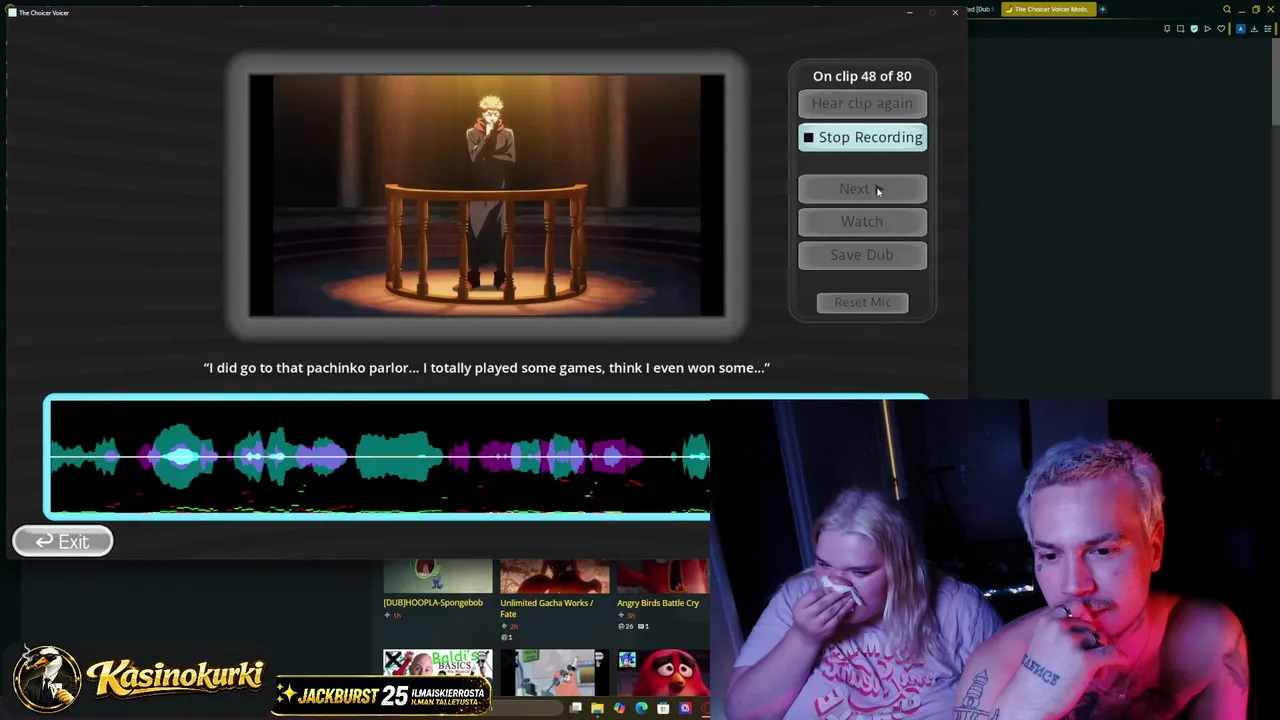Open the Angry Birds Battle Cry thumbnail
Viewport: 1280px width, 720px height.
(x=663, y=577)
